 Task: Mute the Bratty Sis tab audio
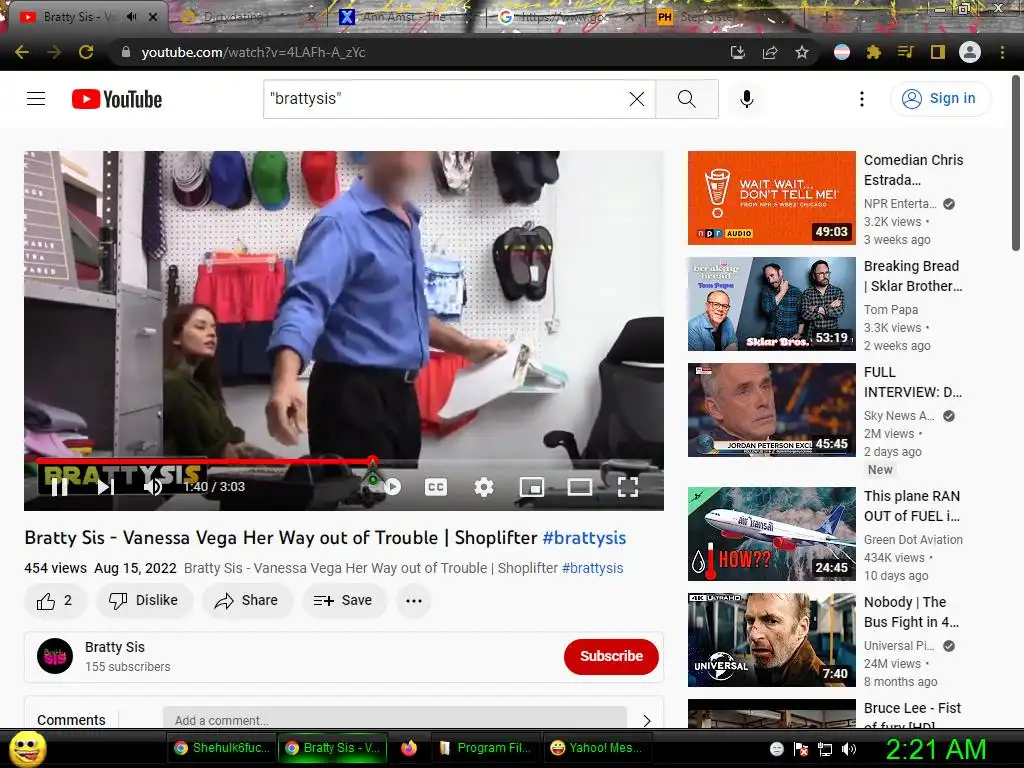tap(131, 17)
